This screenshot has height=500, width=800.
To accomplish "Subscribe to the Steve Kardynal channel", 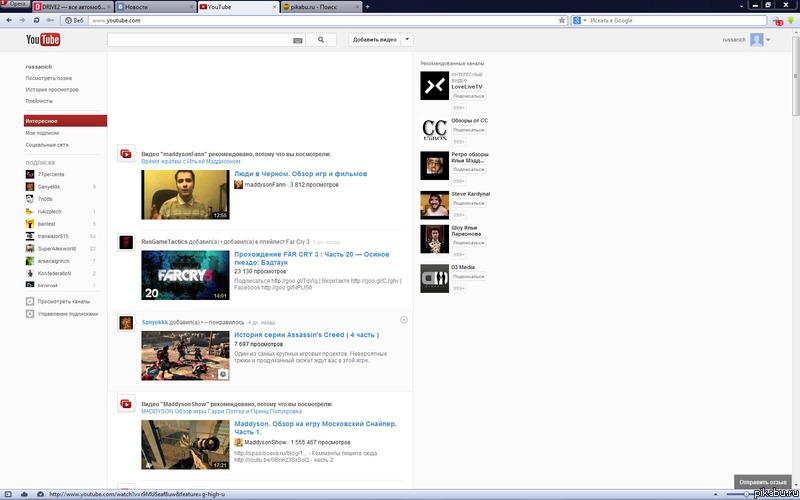I will pos(468,203).
